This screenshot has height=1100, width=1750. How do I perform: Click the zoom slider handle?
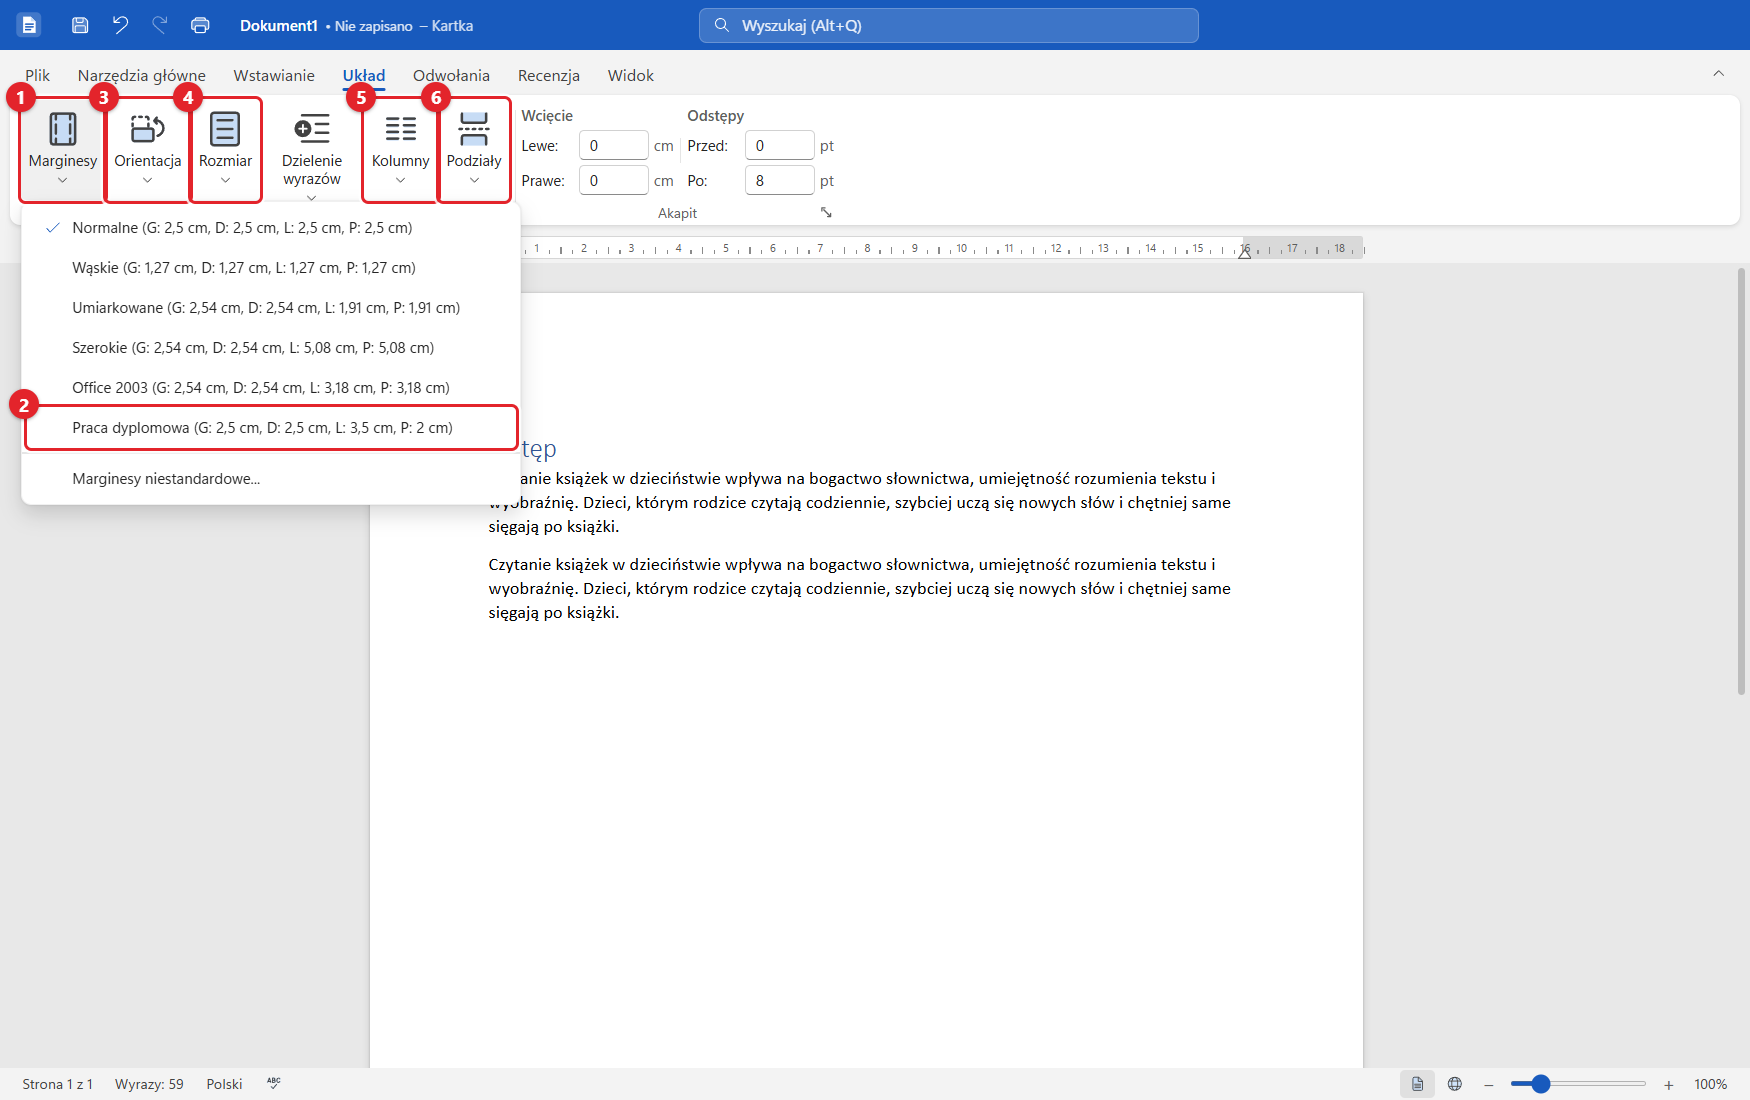click(x=1541, y=1084)
